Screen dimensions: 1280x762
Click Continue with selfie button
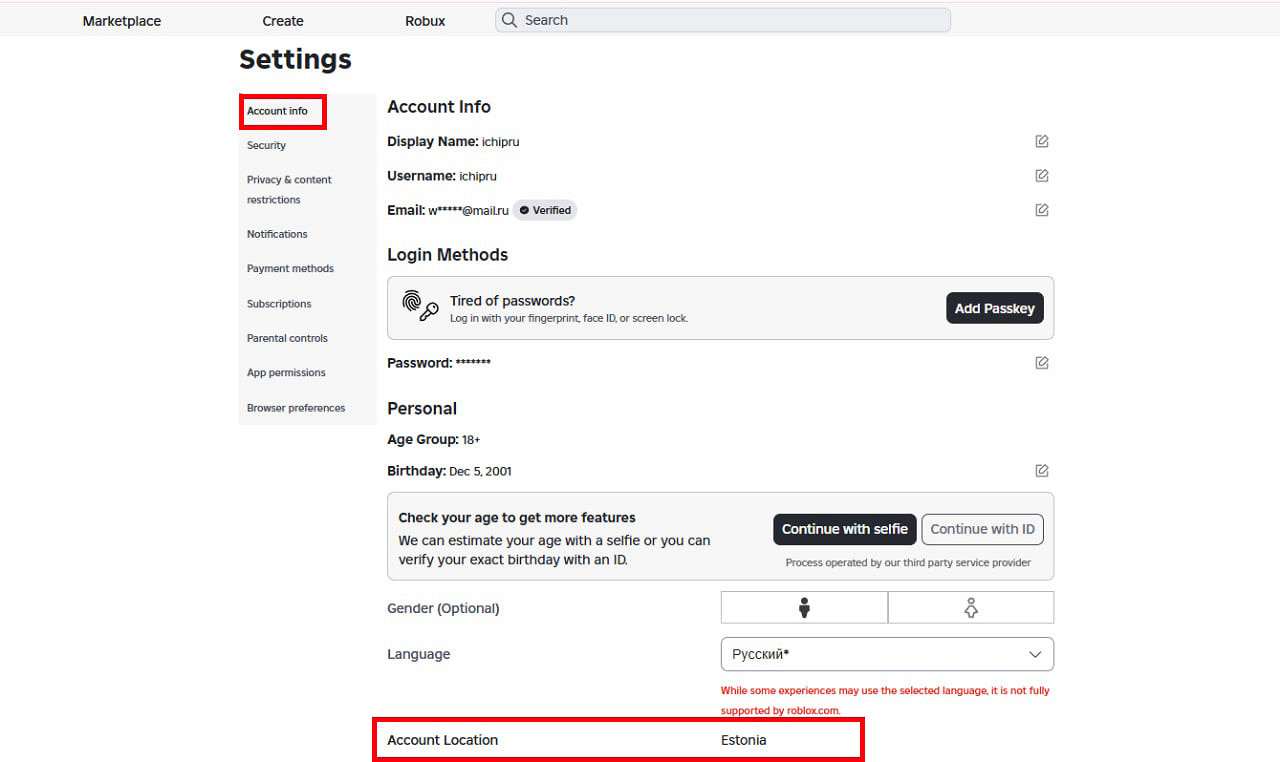tap(844, 529)
